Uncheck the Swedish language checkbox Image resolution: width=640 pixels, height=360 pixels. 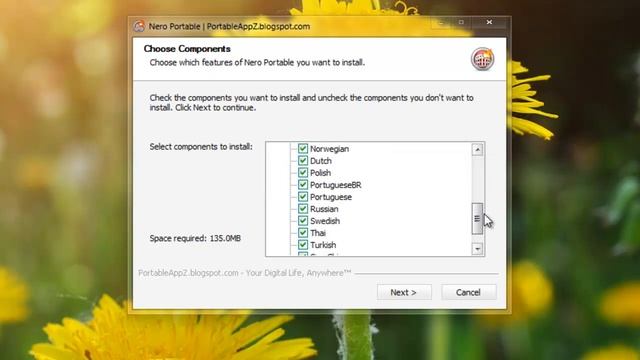pos(302,221)
